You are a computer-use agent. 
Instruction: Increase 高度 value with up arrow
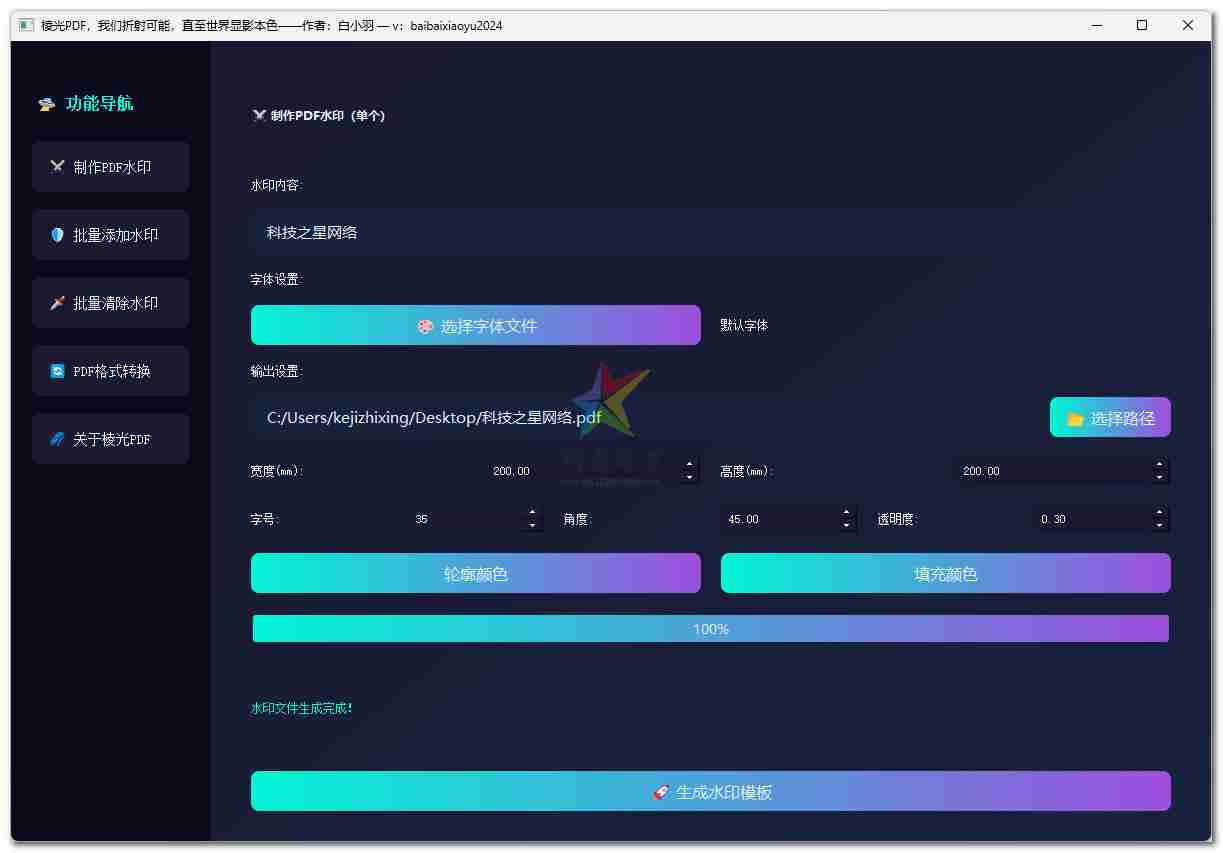[x=1159, y=465]
